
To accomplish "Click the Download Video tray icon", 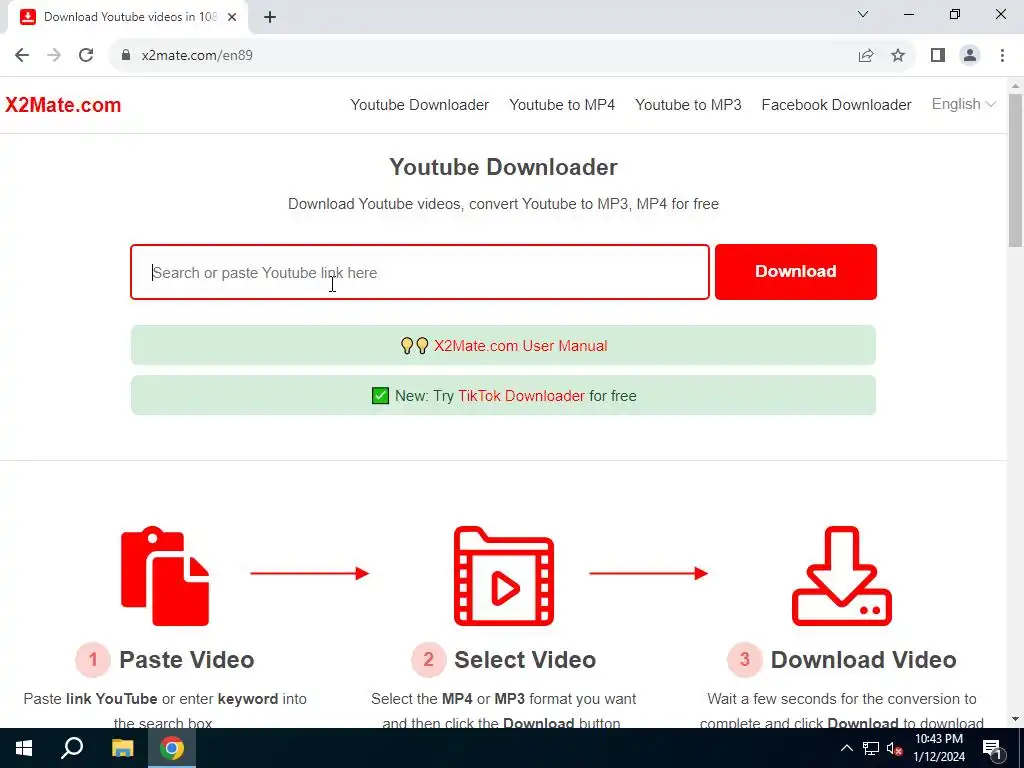I will (842, 576).
